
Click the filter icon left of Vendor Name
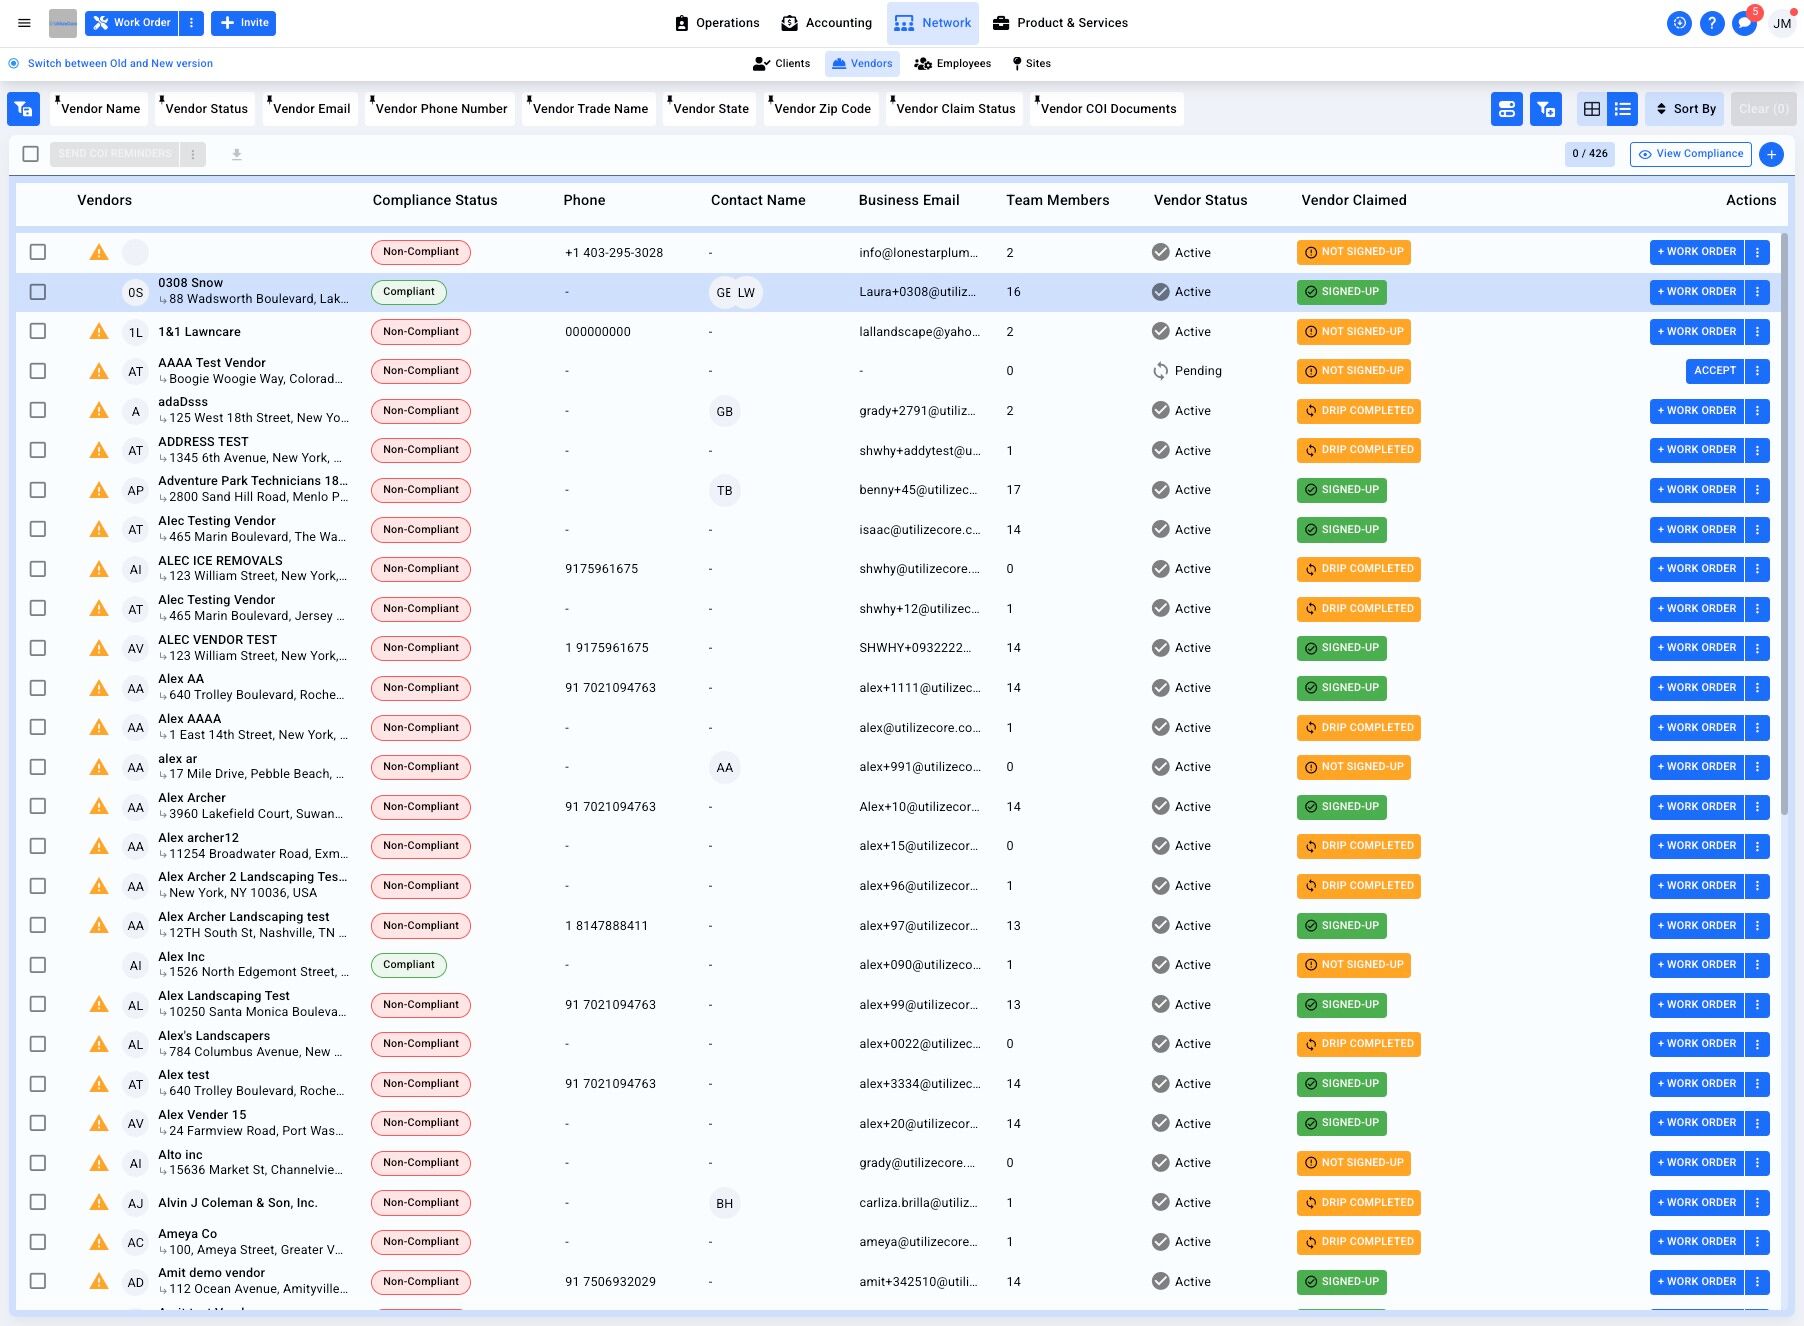(x=24, y=109)
